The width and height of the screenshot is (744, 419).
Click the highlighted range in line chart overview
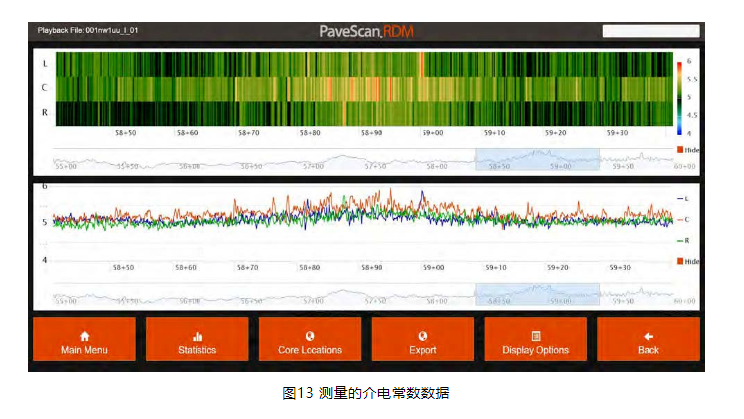click(x=537, y=294)
